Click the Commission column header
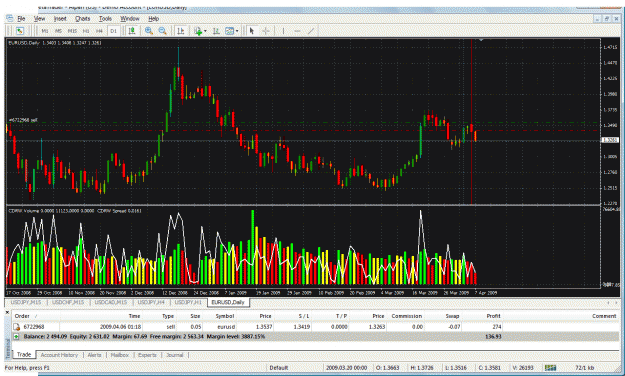The width and height of the screenshot is (625, 376). point(407,316)
